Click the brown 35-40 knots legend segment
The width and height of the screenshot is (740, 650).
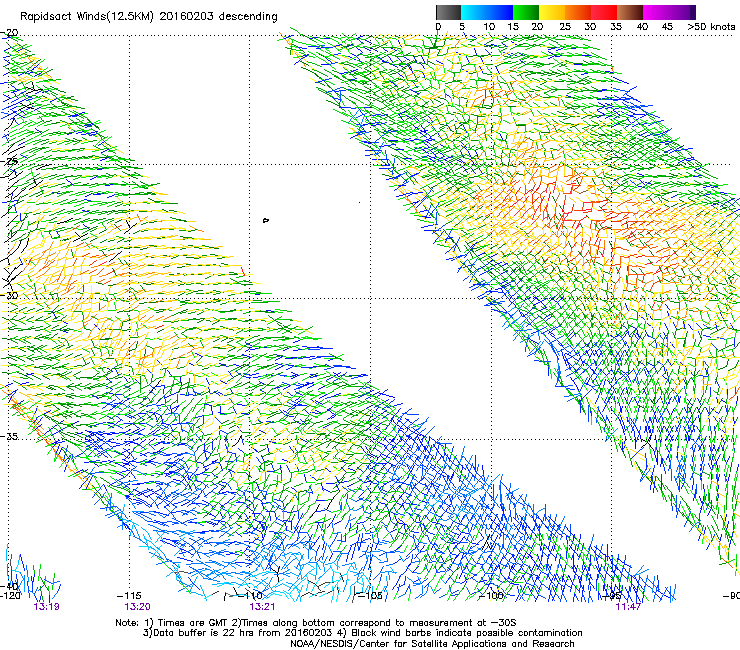[630, 12]
